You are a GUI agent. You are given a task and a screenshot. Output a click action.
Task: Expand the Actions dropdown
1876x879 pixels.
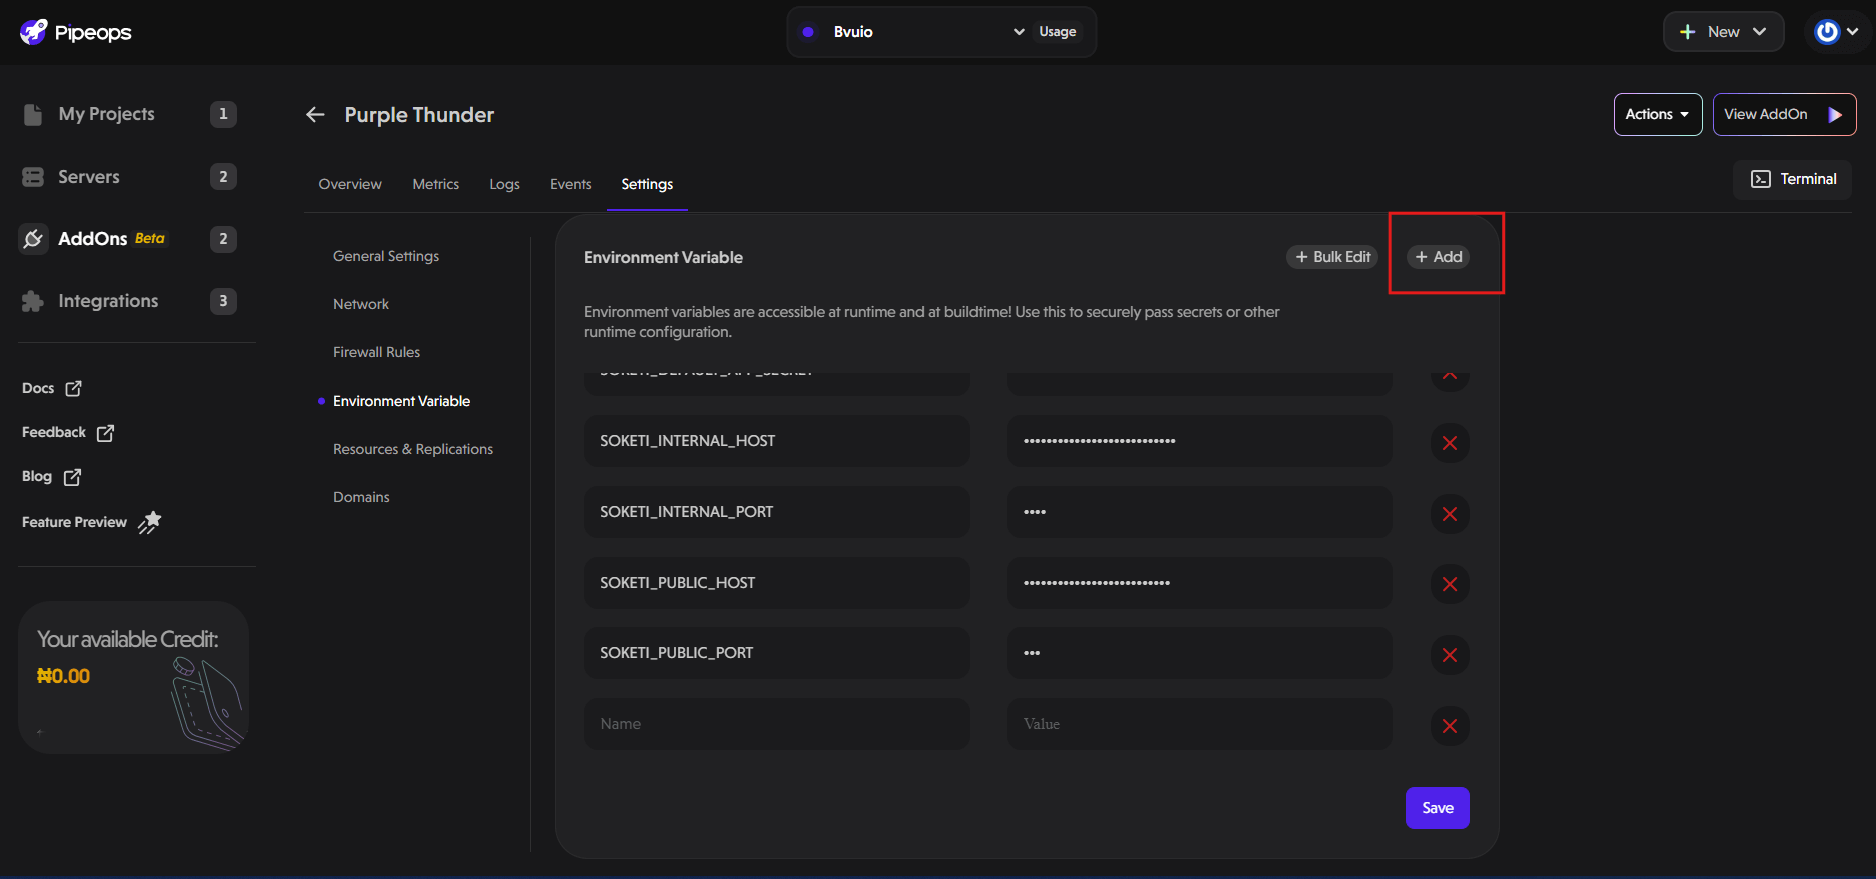click(1658, 114)
